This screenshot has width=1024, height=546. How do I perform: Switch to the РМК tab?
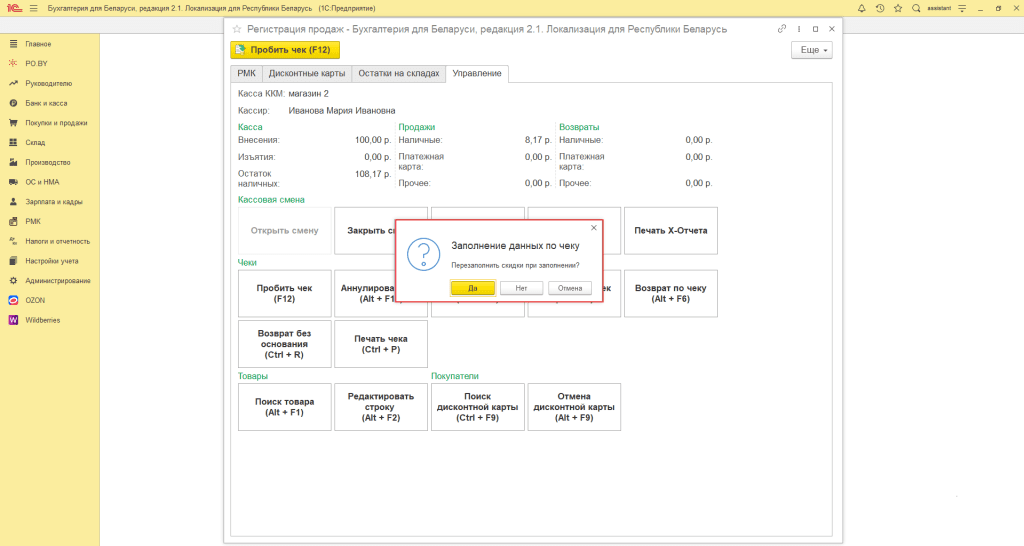[246, 74]
